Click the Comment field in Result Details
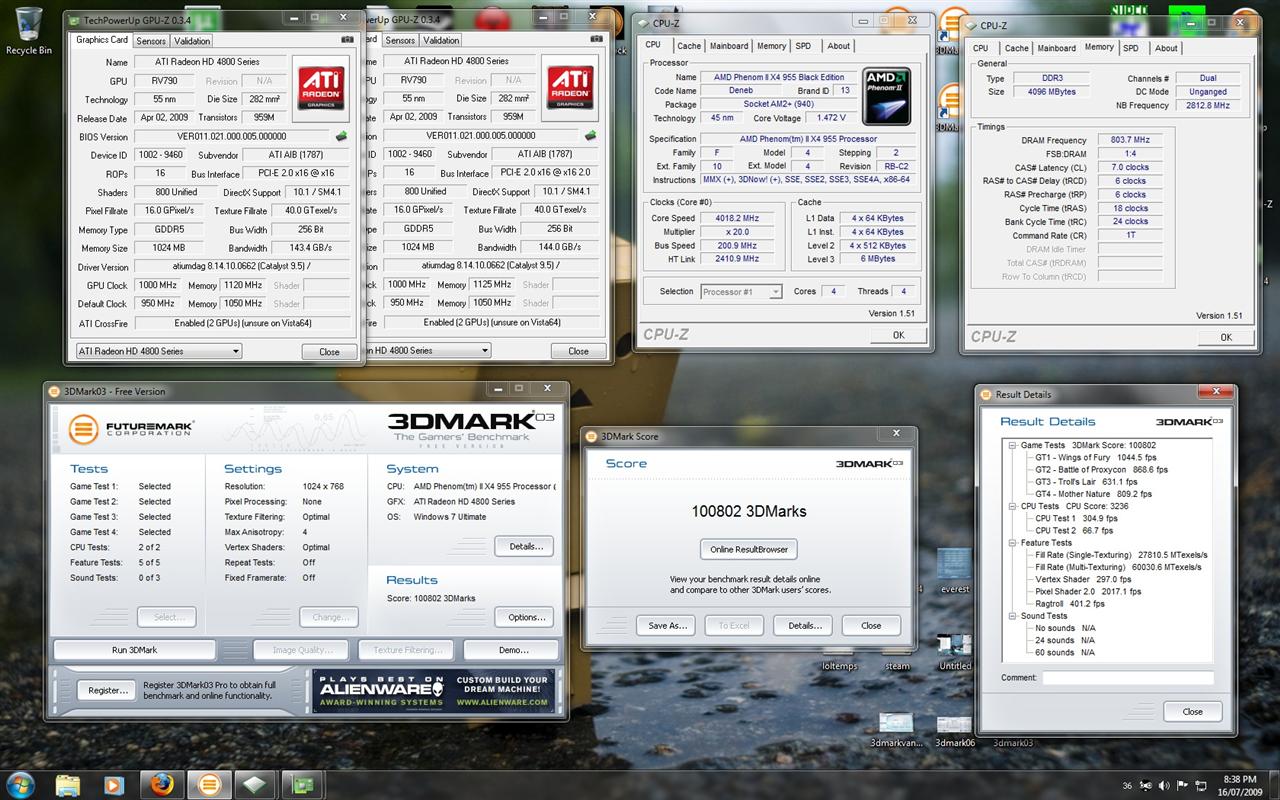The image size is (1280, 800). [1128, 678]
